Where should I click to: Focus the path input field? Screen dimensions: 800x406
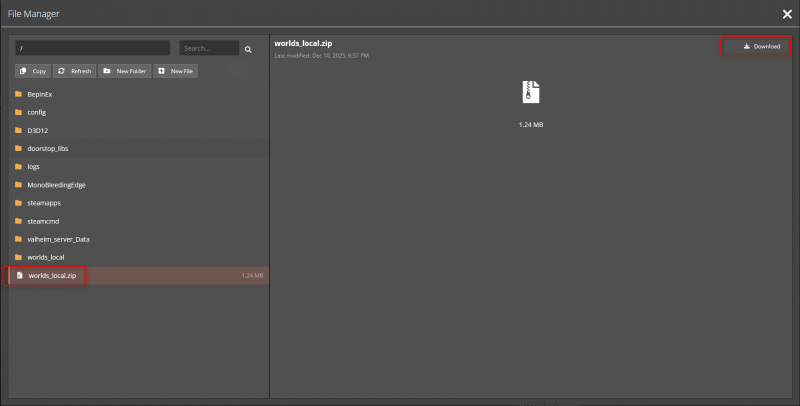point(92,48)
